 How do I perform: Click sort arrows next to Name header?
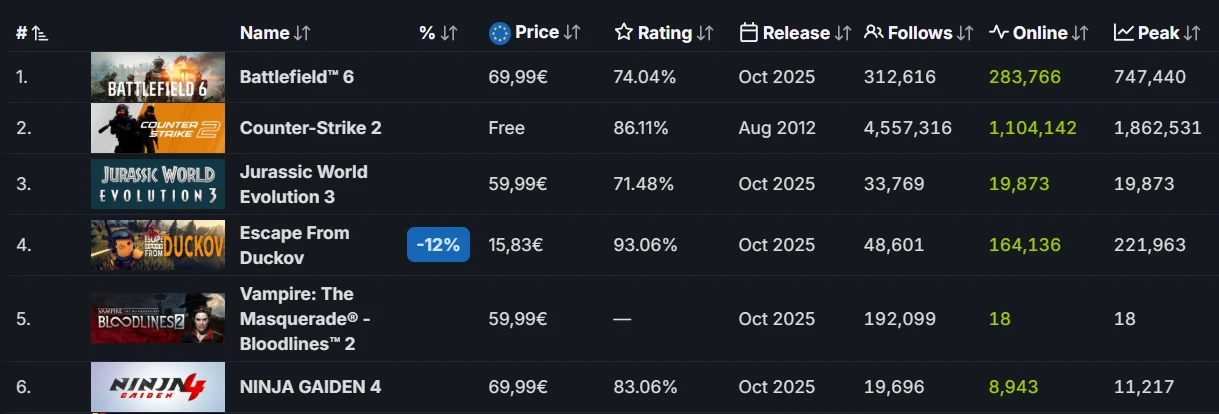[x=303, y=33]
